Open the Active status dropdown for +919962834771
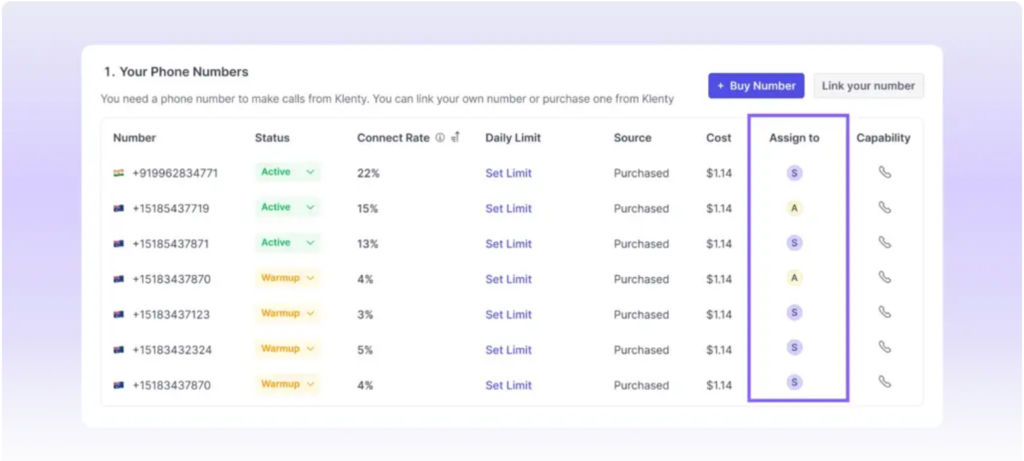This screenshot has width=1024, height=461. pos(310,172)
